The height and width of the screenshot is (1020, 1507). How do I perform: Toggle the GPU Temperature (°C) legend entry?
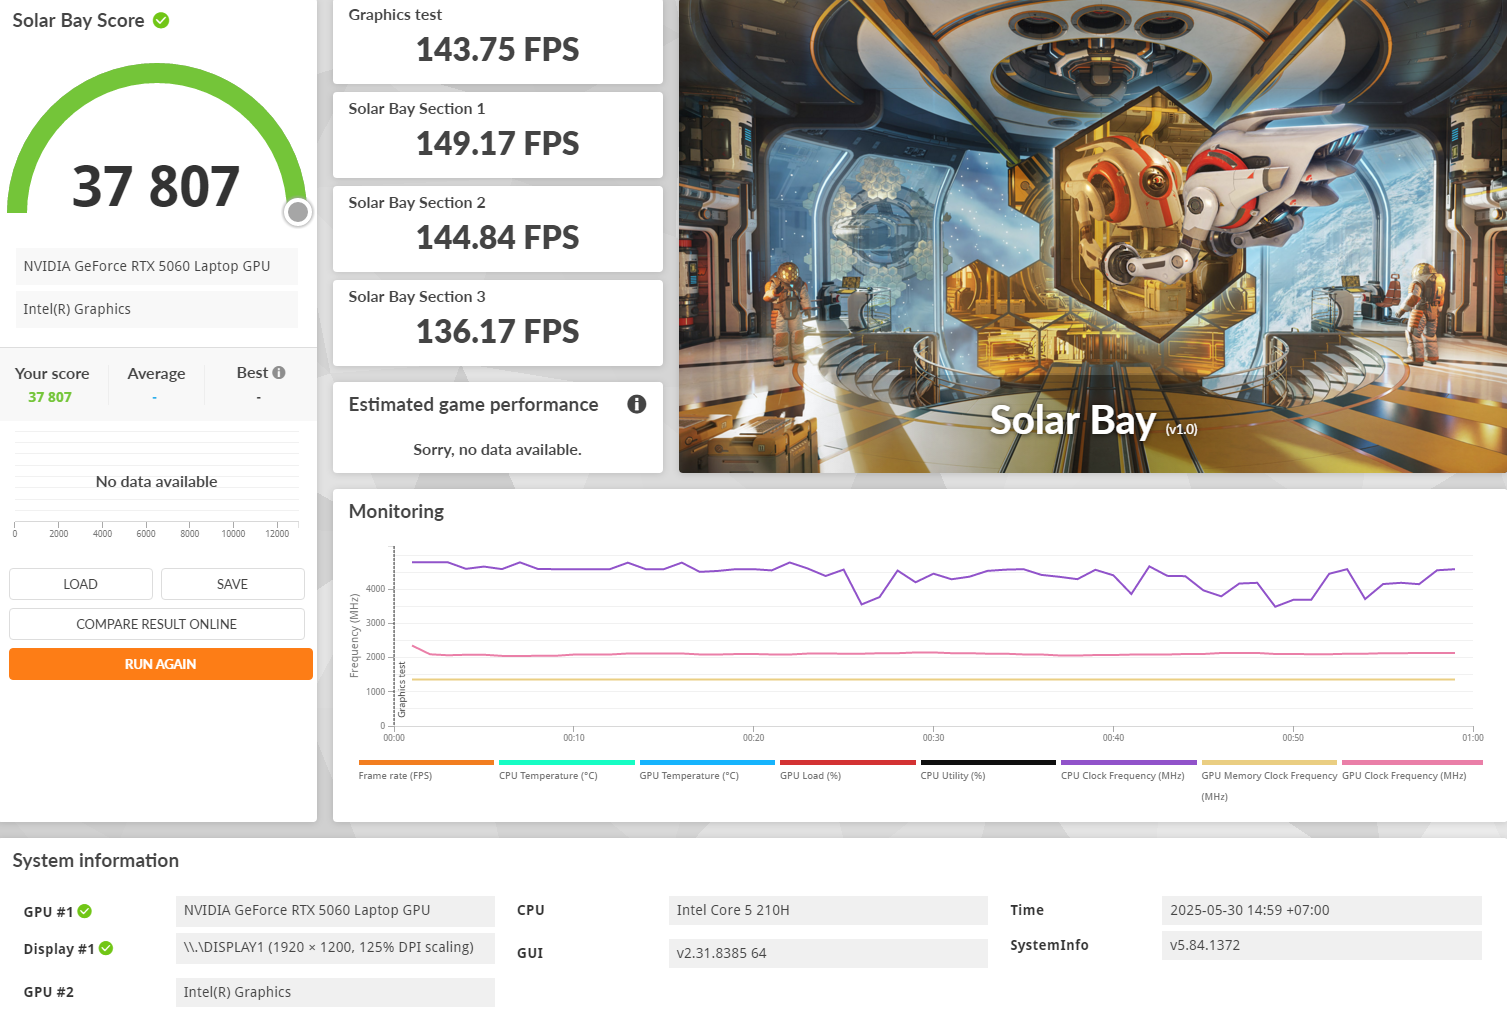(707, 769)
